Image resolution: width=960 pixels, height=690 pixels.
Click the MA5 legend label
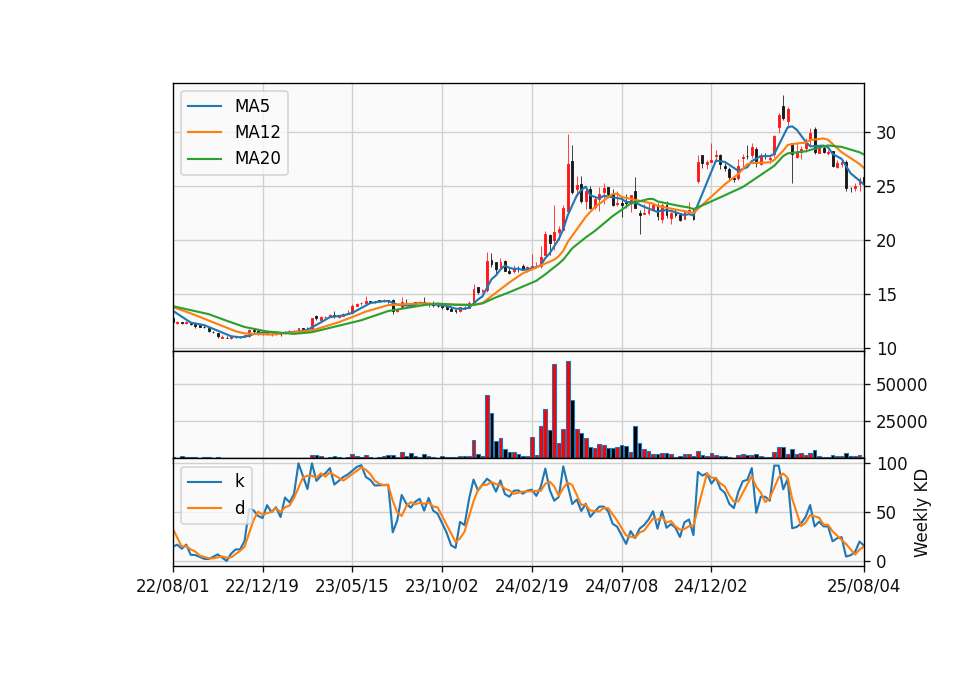click(252, 106)
